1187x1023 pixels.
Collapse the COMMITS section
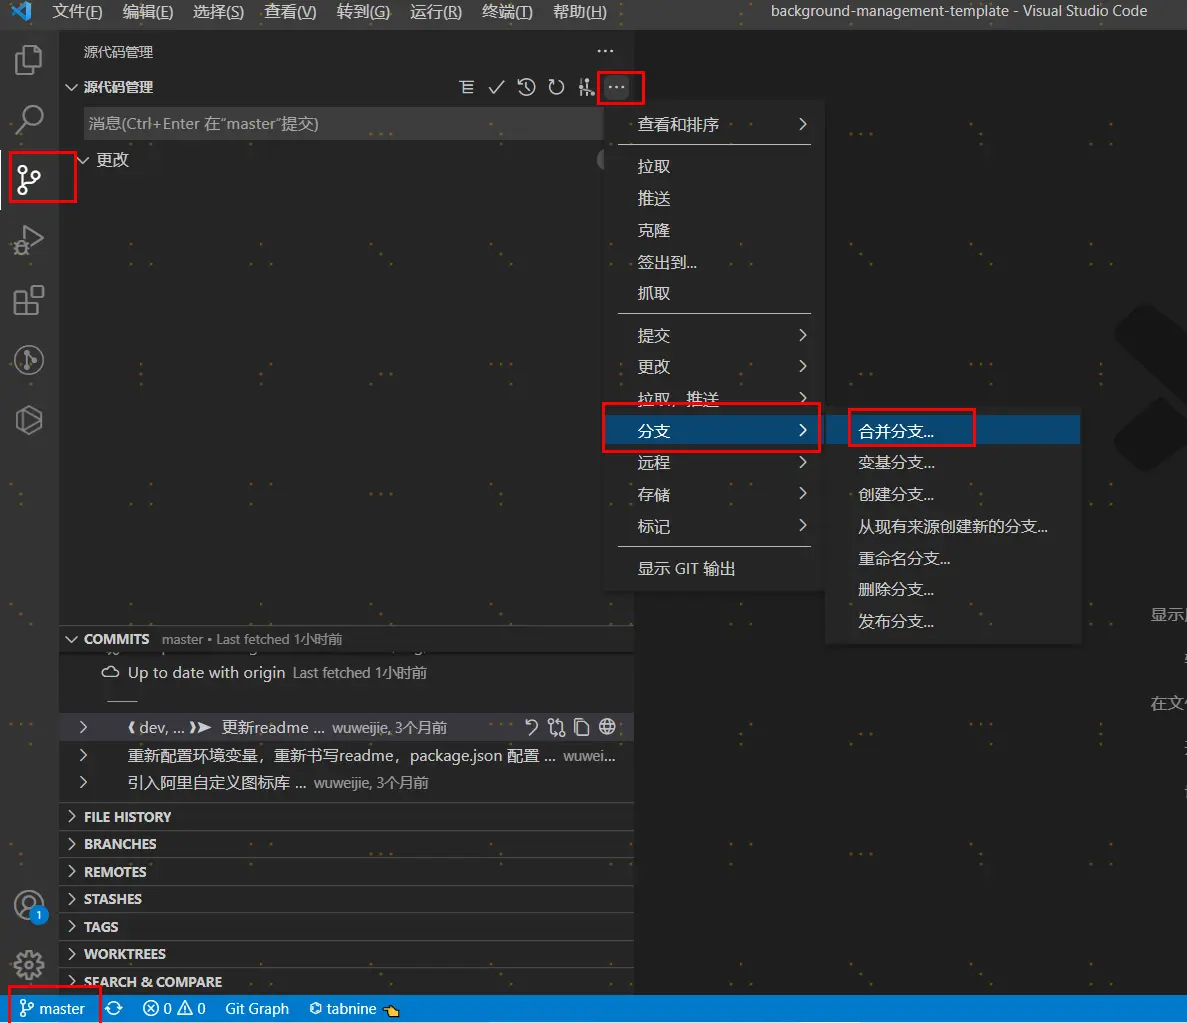(x=72, y=639)
